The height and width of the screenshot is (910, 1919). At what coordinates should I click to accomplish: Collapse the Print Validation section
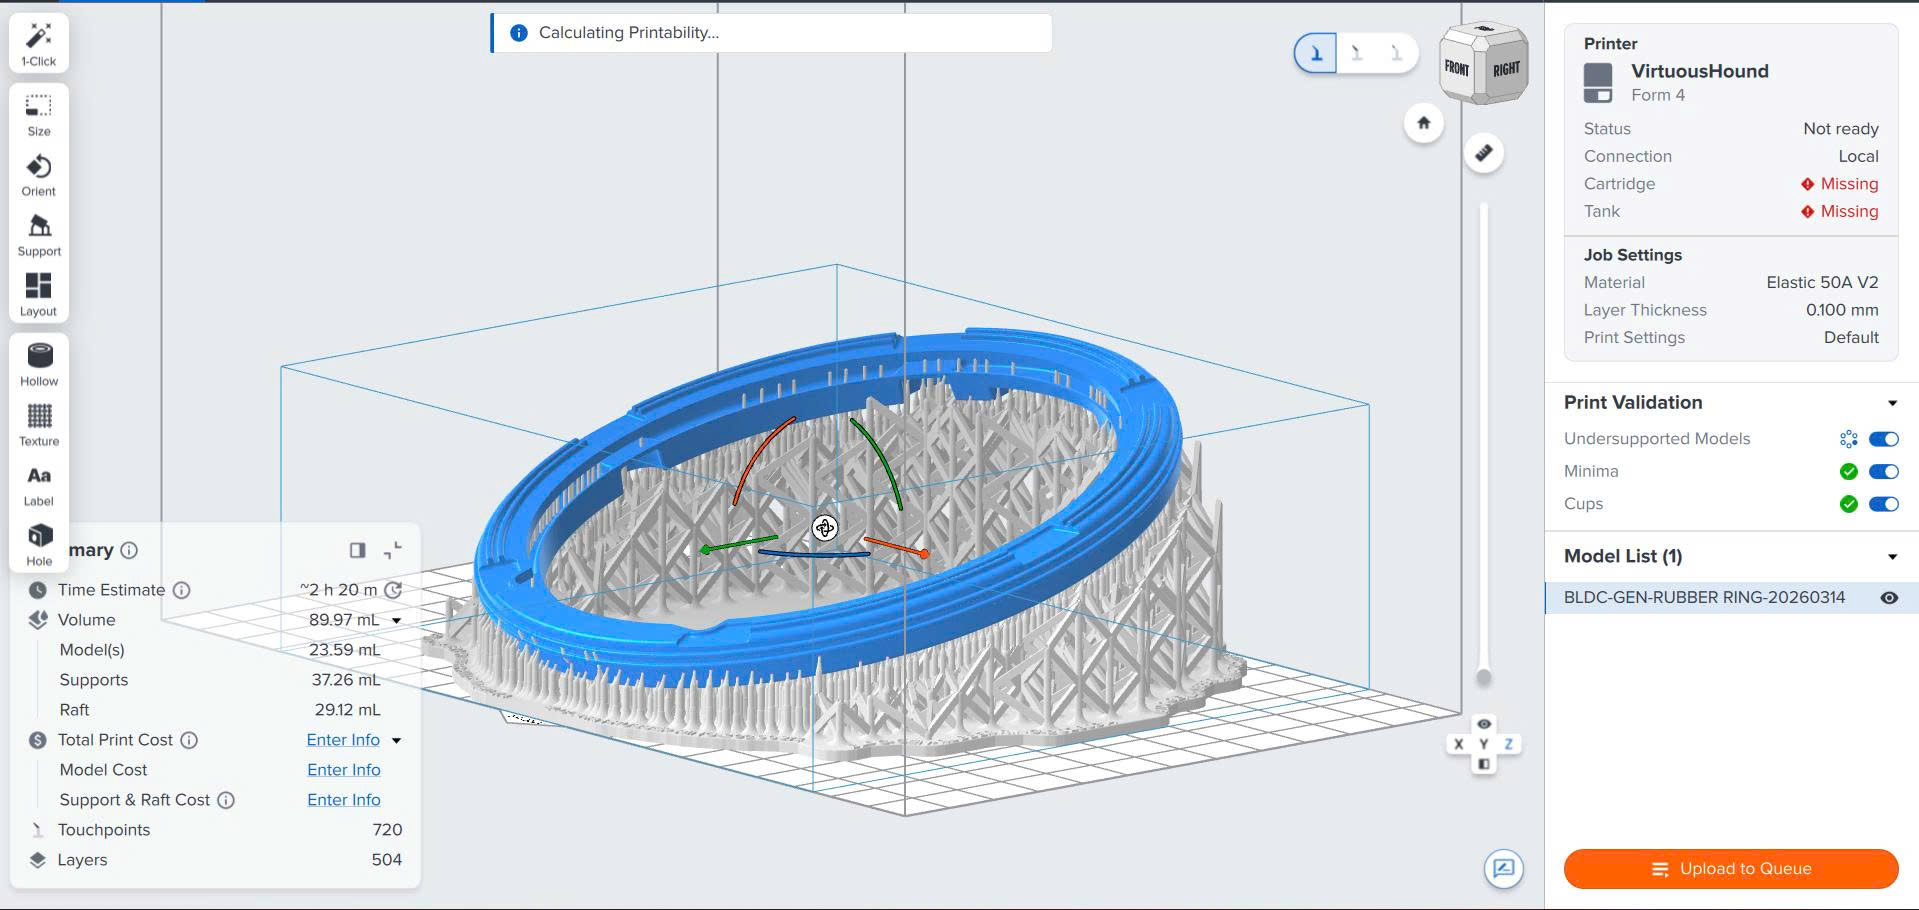pos(1892,403)
